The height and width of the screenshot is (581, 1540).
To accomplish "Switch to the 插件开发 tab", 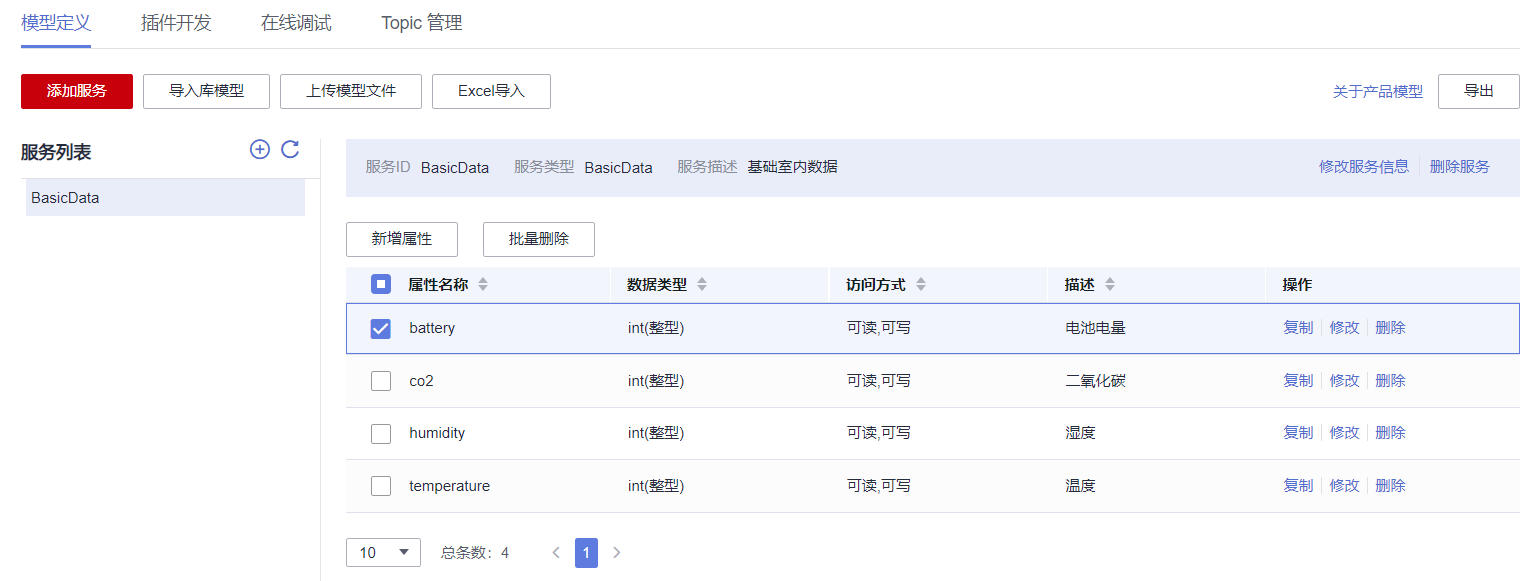I will tap(176, 23).
